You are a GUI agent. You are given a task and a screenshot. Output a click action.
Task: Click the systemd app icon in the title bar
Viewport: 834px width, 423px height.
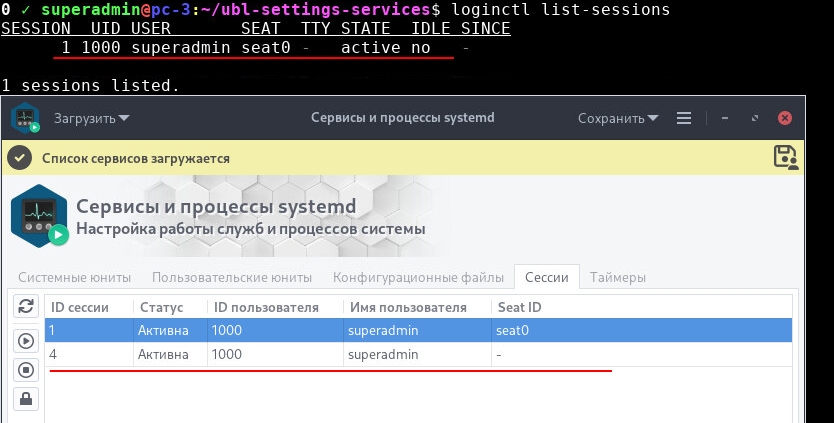[x=26, y=119]
